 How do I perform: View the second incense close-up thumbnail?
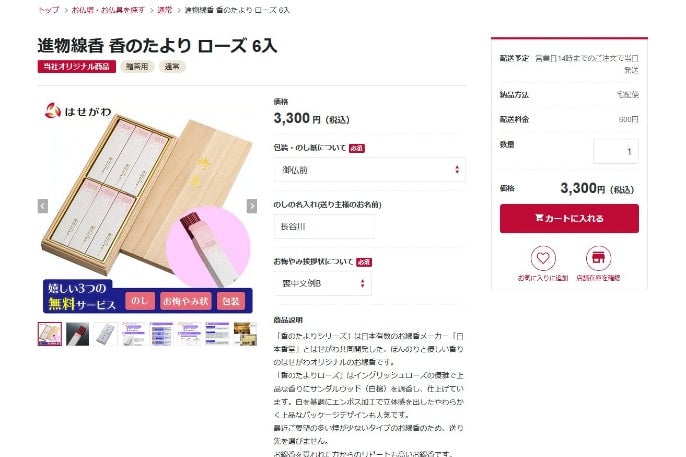pyautogui.click(x=77, y=334)
